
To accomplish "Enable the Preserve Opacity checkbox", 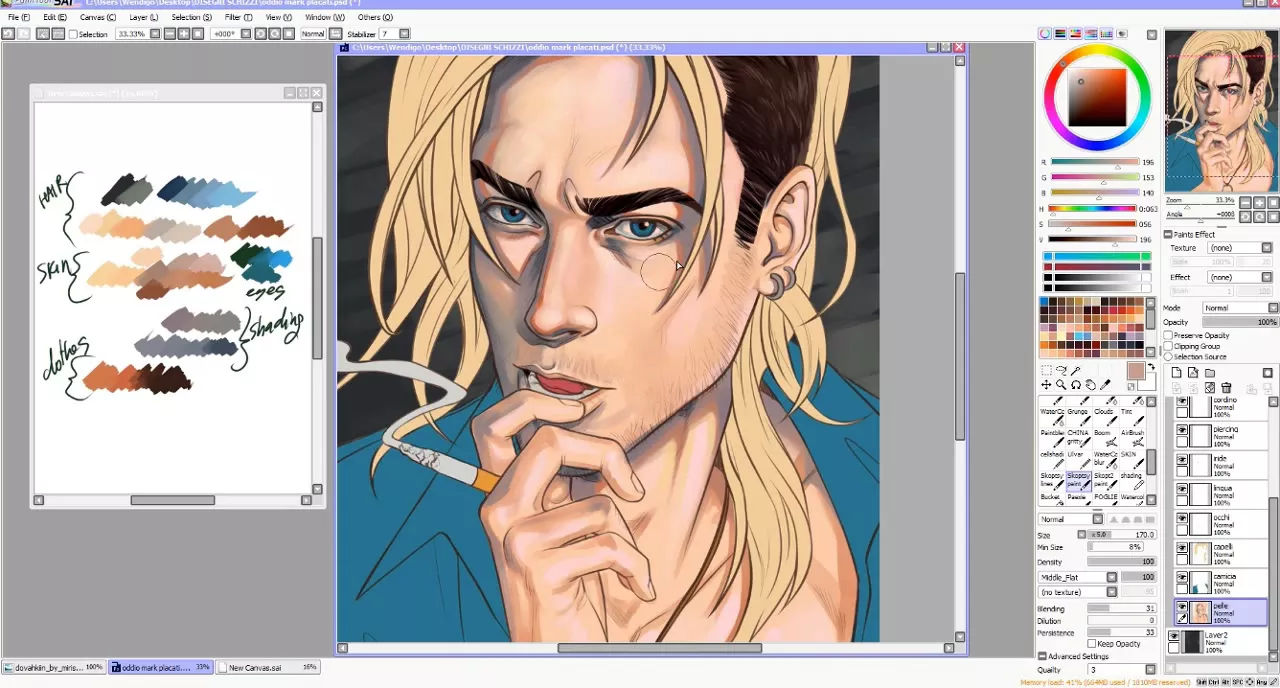I will (1168, 335).
